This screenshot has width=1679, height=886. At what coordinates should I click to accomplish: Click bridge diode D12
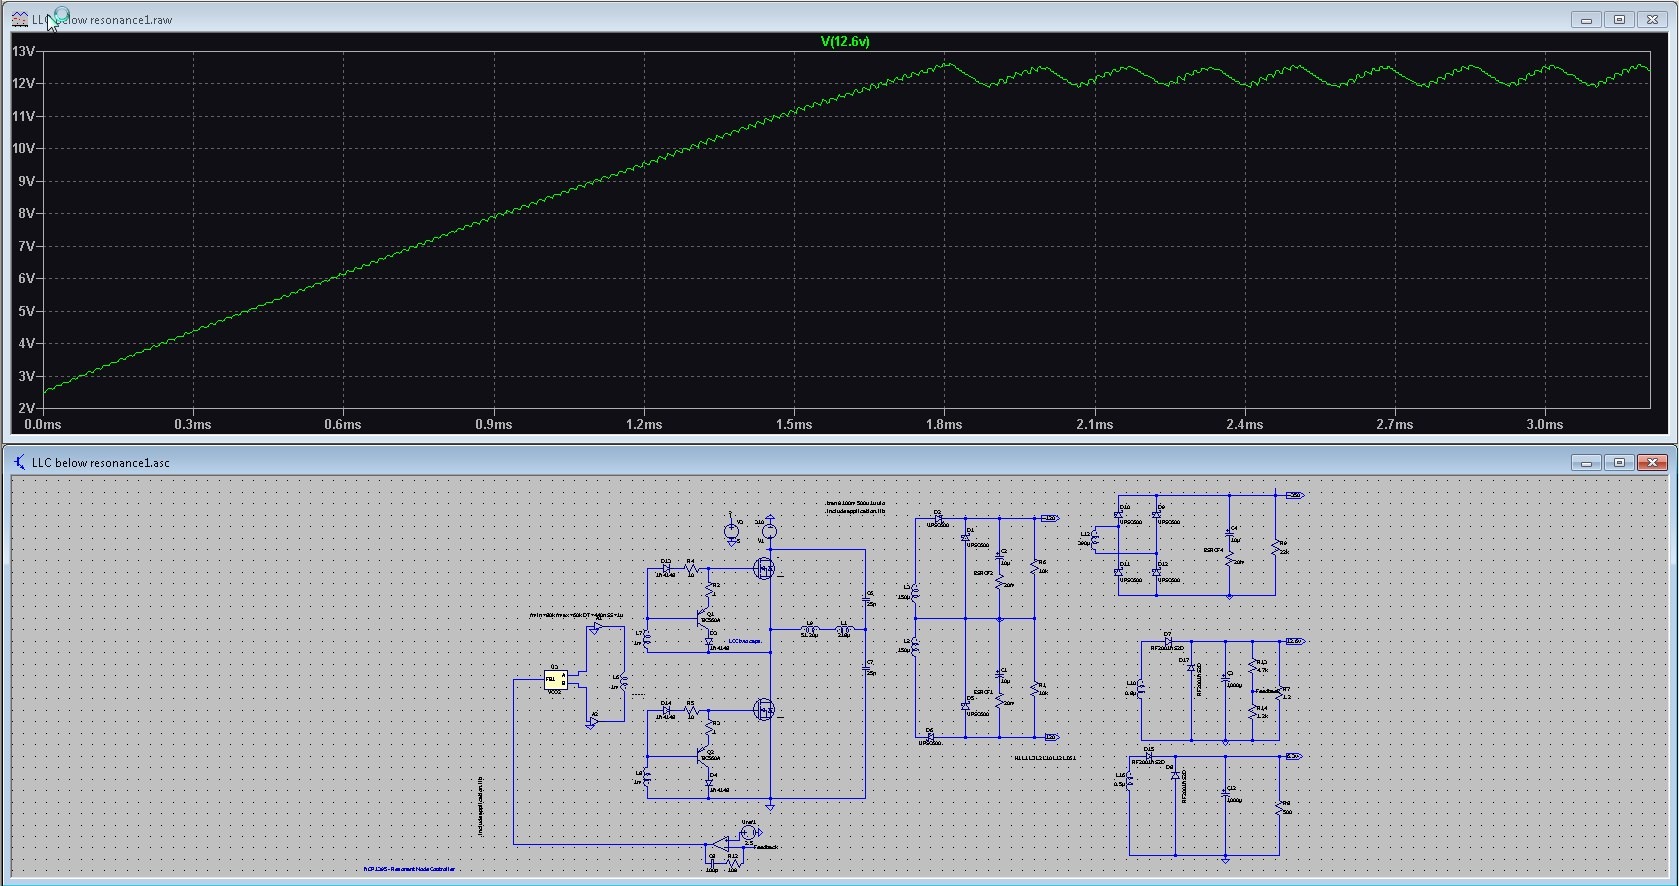[1156, 571]
